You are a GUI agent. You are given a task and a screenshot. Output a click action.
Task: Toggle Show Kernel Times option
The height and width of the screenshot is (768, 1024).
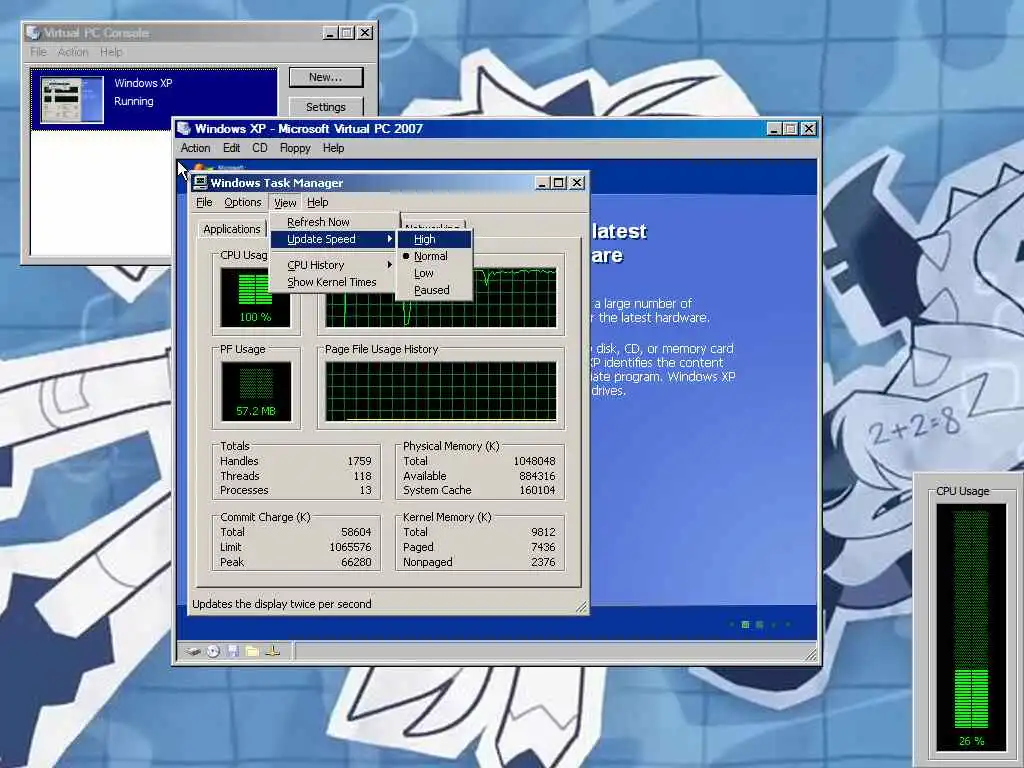332,282
